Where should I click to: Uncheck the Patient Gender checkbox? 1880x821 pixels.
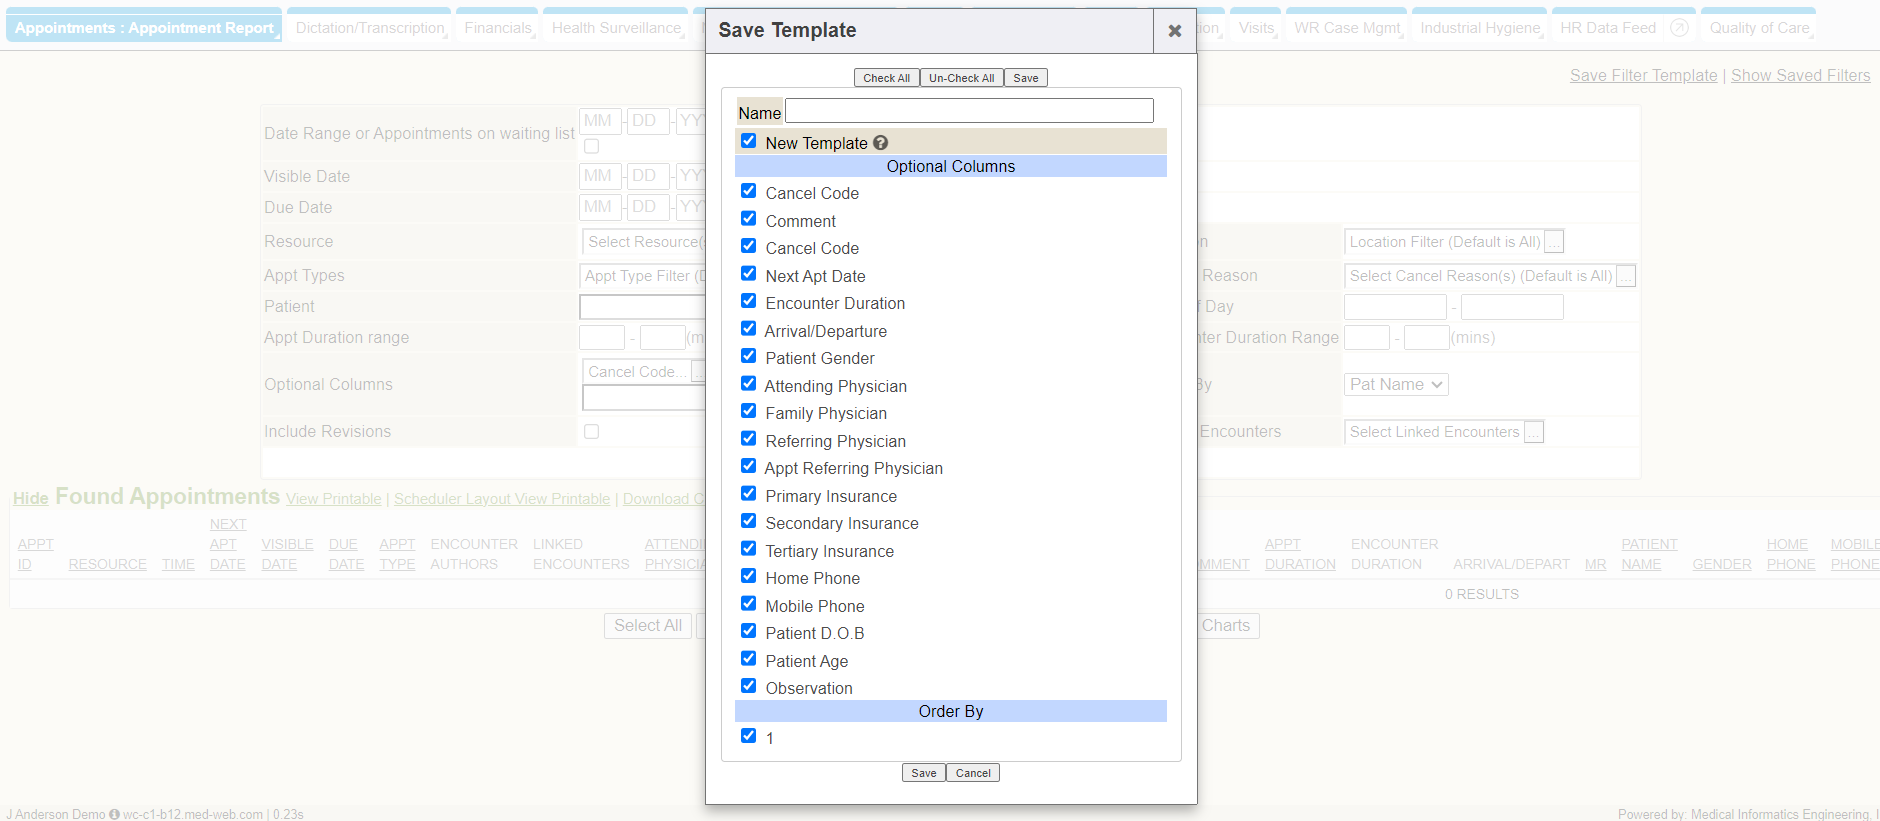click(x=748, y=356)
